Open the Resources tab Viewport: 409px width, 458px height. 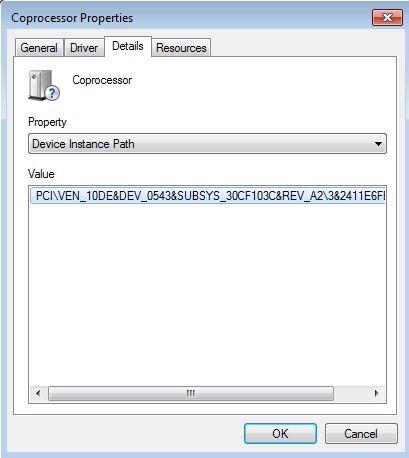(181, 48)
